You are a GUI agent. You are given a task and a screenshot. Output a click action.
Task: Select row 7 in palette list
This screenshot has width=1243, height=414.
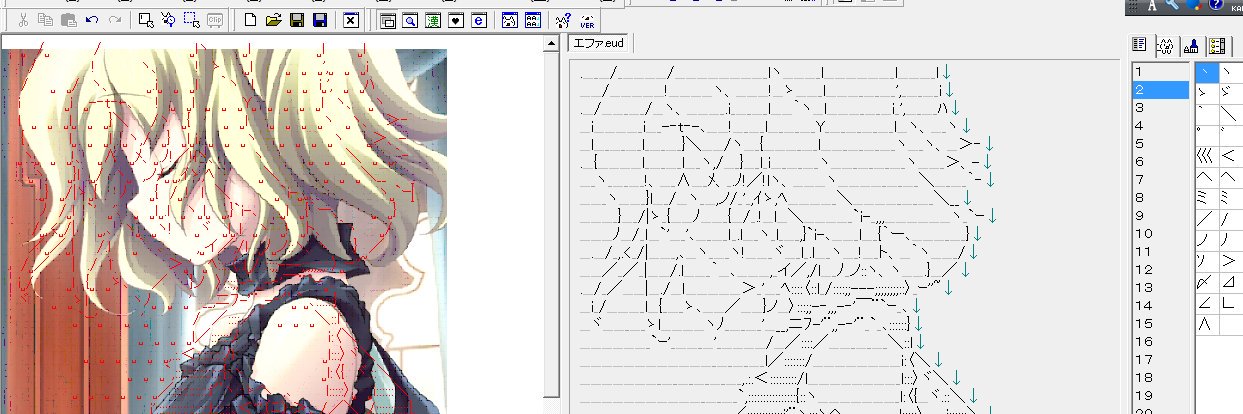[1160, 179]
